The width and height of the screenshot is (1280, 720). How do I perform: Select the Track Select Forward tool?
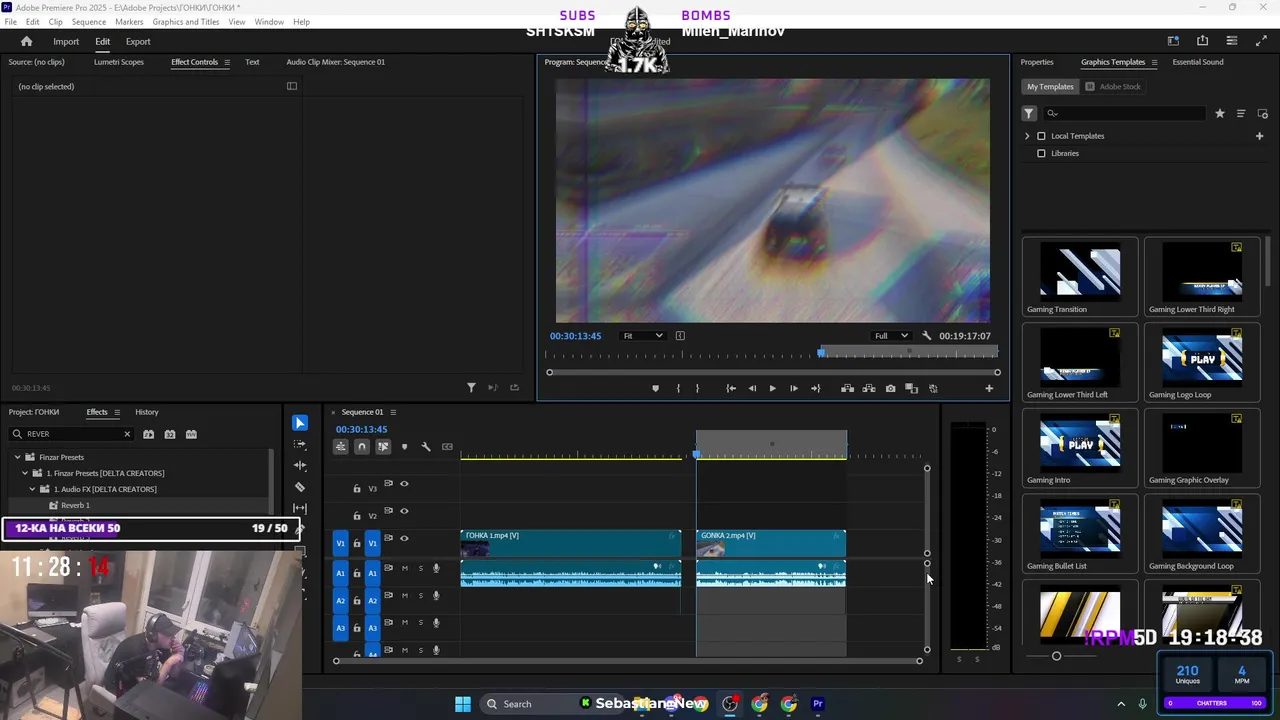click(x=300, y=444)
